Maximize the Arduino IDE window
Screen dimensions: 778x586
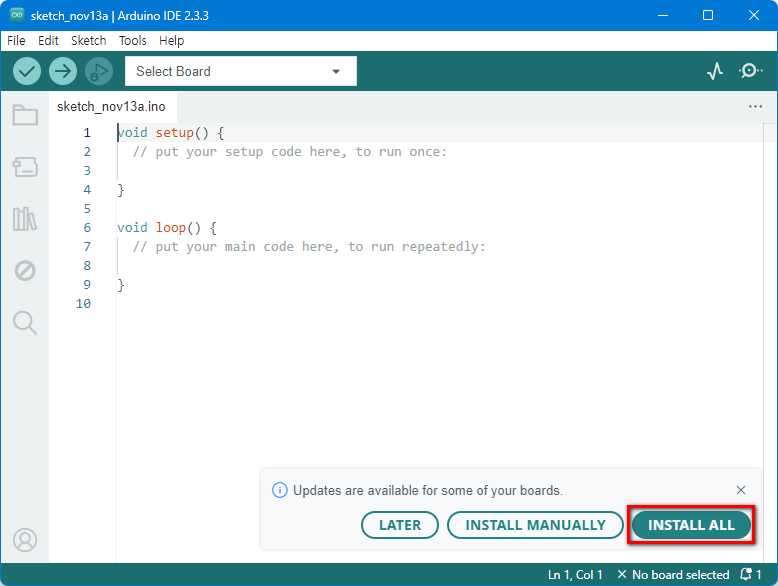coord(708,15)
